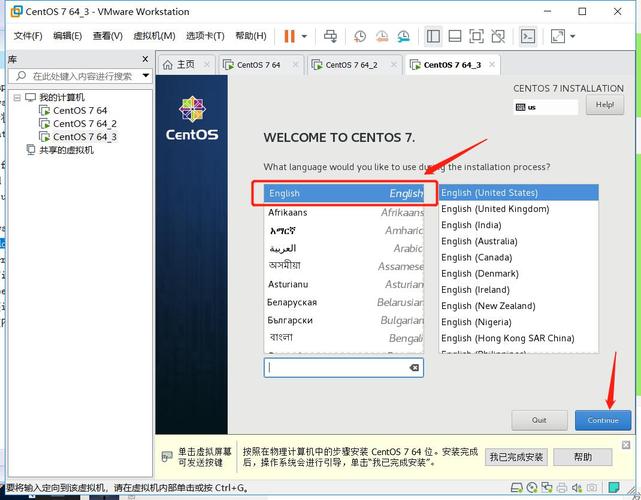Select English (Hong Kong SAR China) locale

point(518,338)
